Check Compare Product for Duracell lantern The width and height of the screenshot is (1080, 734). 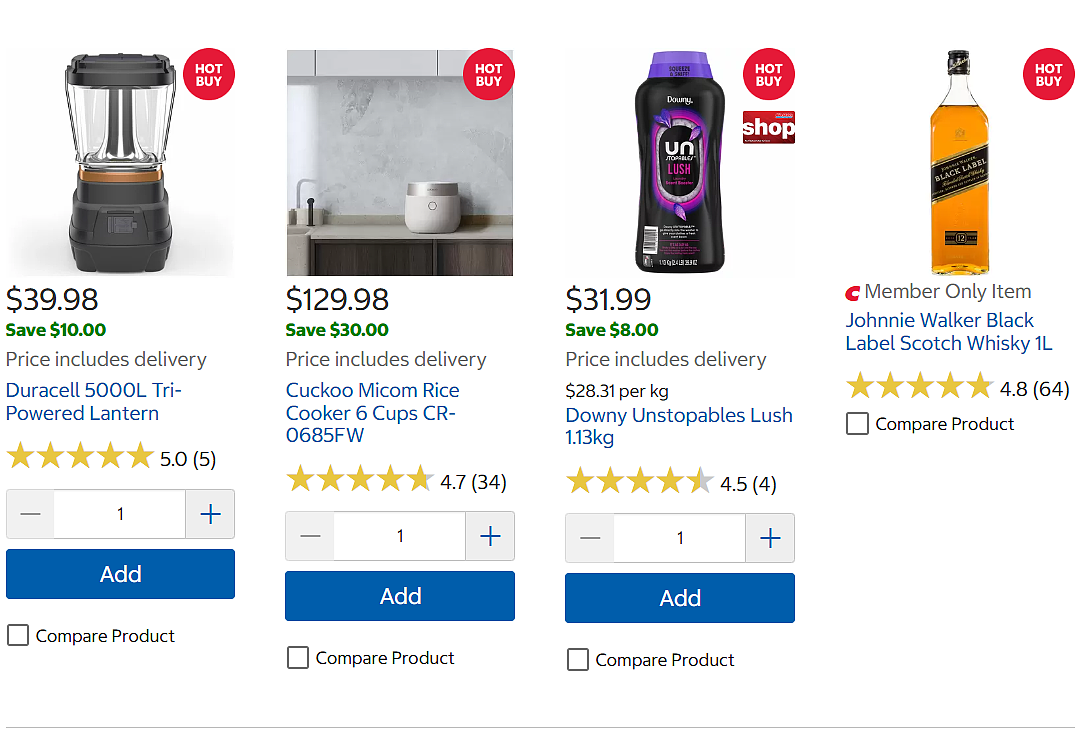[x=18, y=635]
